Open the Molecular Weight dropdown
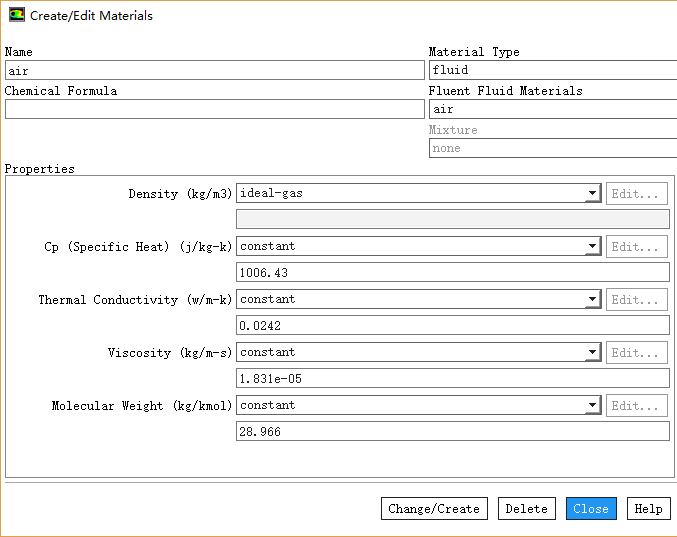 point(592,406)
